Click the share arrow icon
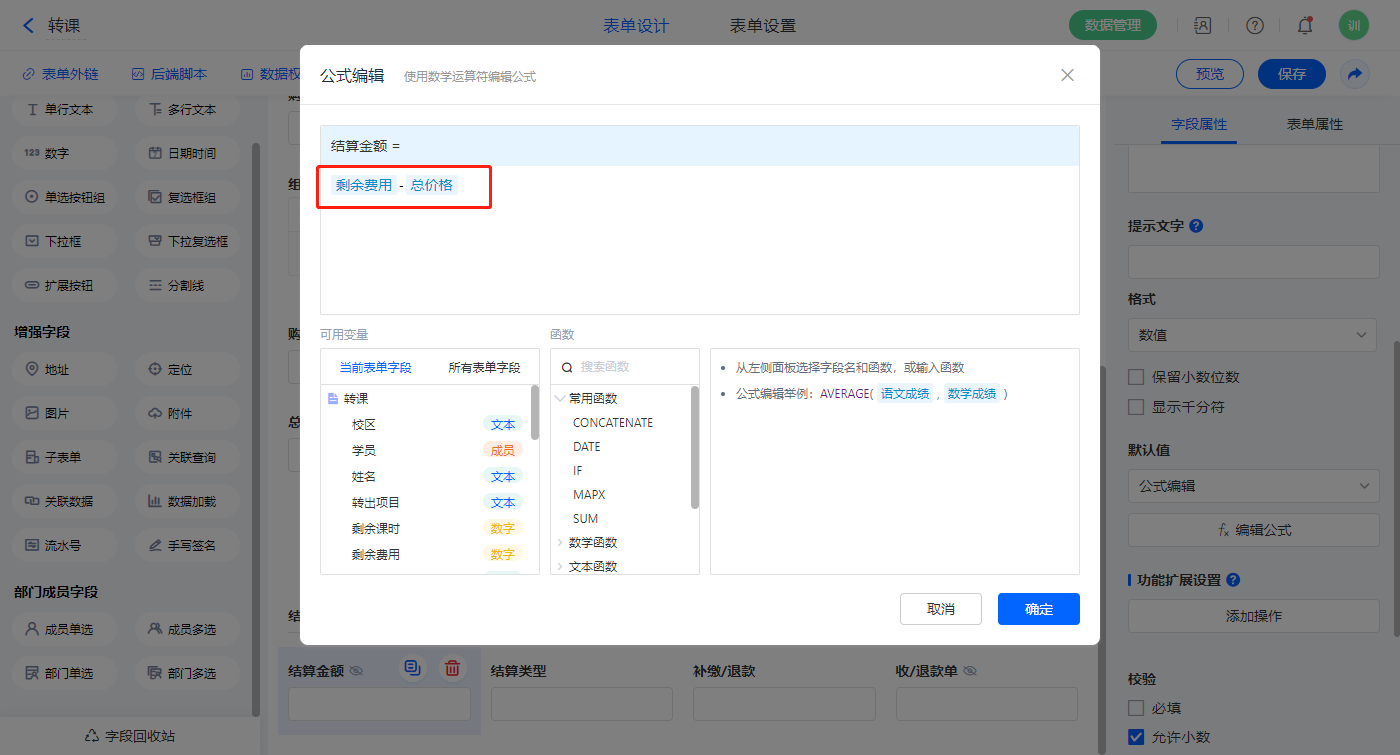1400x755 pixels. (1354, 74)
